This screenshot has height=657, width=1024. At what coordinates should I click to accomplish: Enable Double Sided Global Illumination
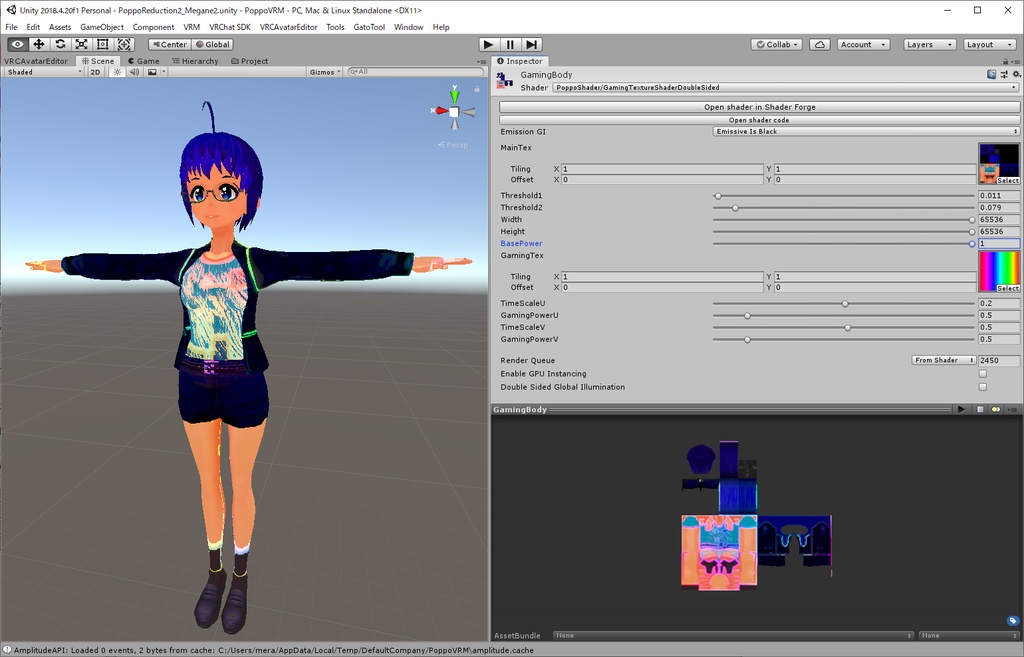(982, 387)
